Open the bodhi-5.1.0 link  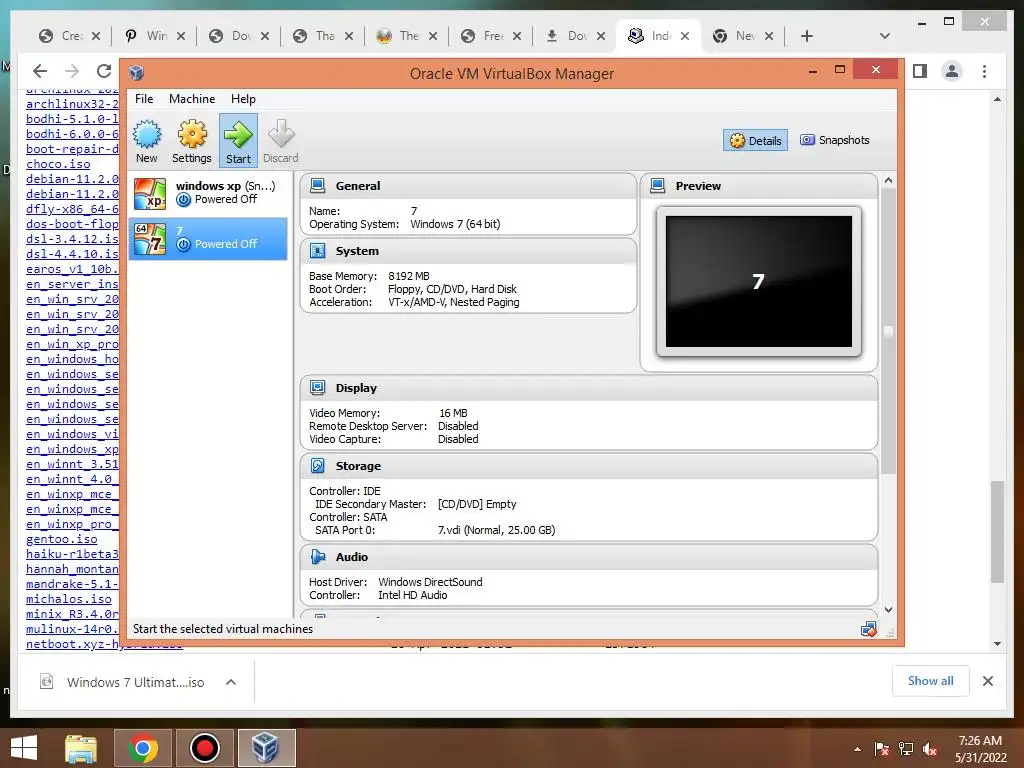[72, 119]
